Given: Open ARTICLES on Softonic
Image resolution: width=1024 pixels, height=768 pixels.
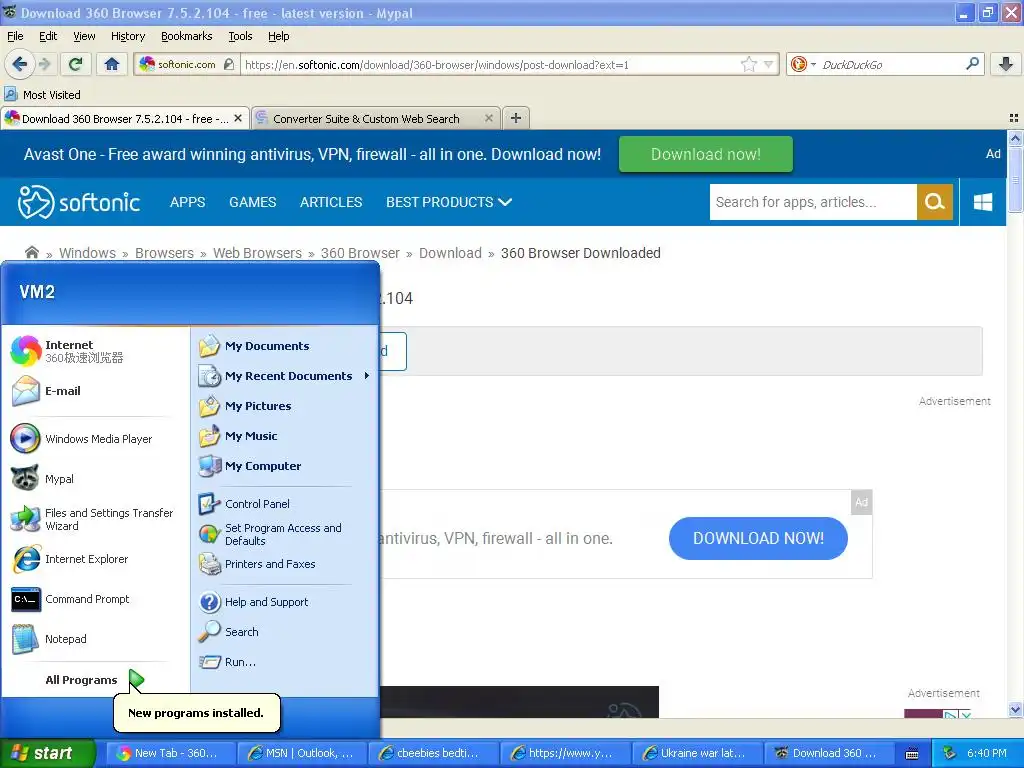Looking at the screenshot, I should [x=331, y=202].
